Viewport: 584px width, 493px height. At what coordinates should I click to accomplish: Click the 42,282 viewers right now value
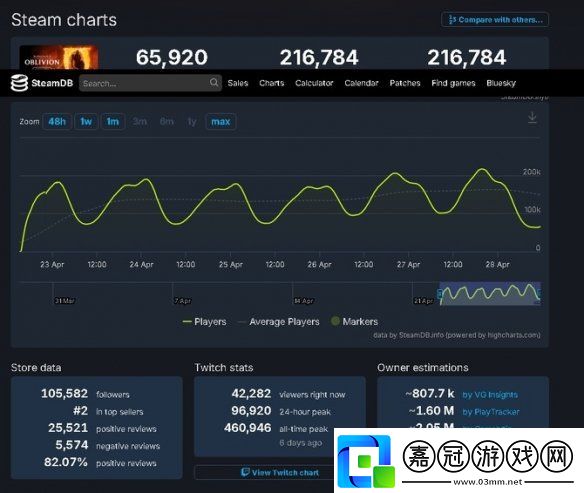(251, 394)
